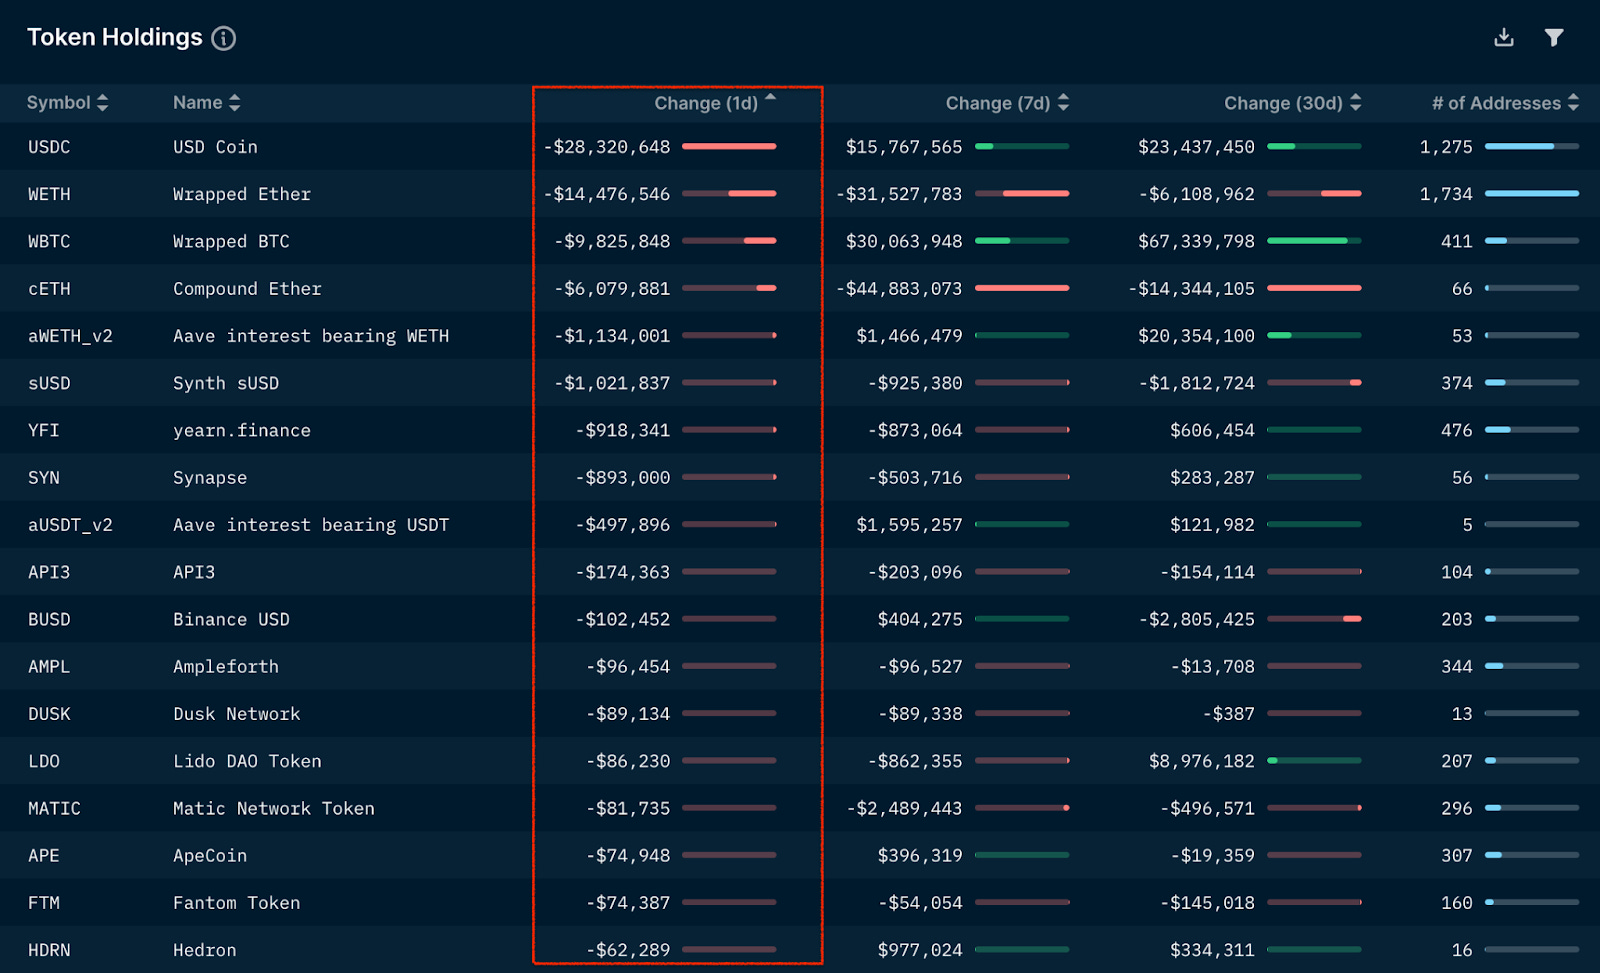Select the cETH symbol cell

49,289
